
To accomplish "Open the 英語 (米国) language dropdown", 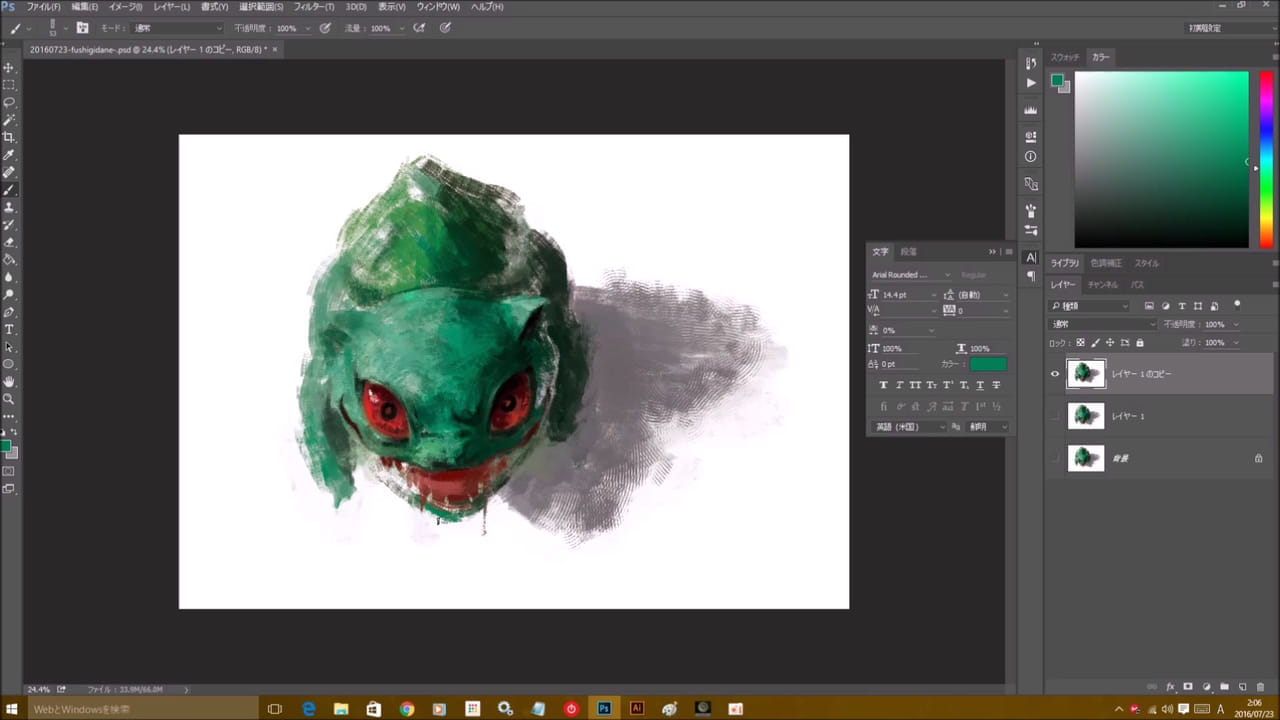I will (910, 427).
